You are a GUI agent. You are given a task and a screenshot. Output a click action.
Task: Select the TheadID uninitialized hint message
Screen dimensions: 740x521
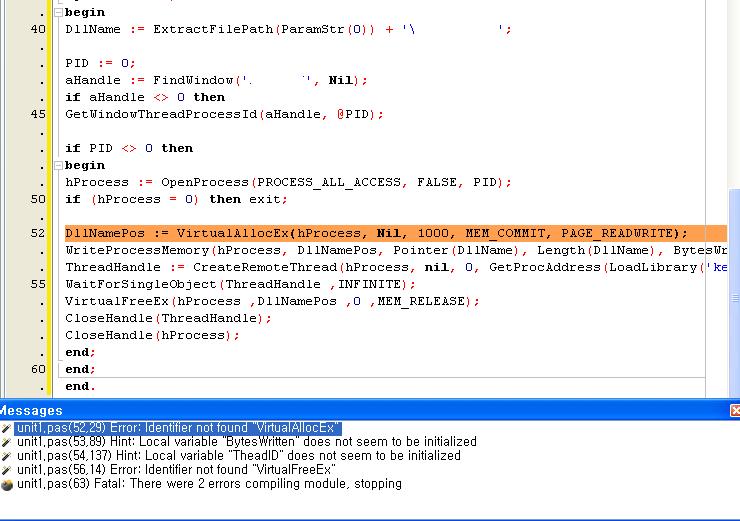click(x=238, y=456)
